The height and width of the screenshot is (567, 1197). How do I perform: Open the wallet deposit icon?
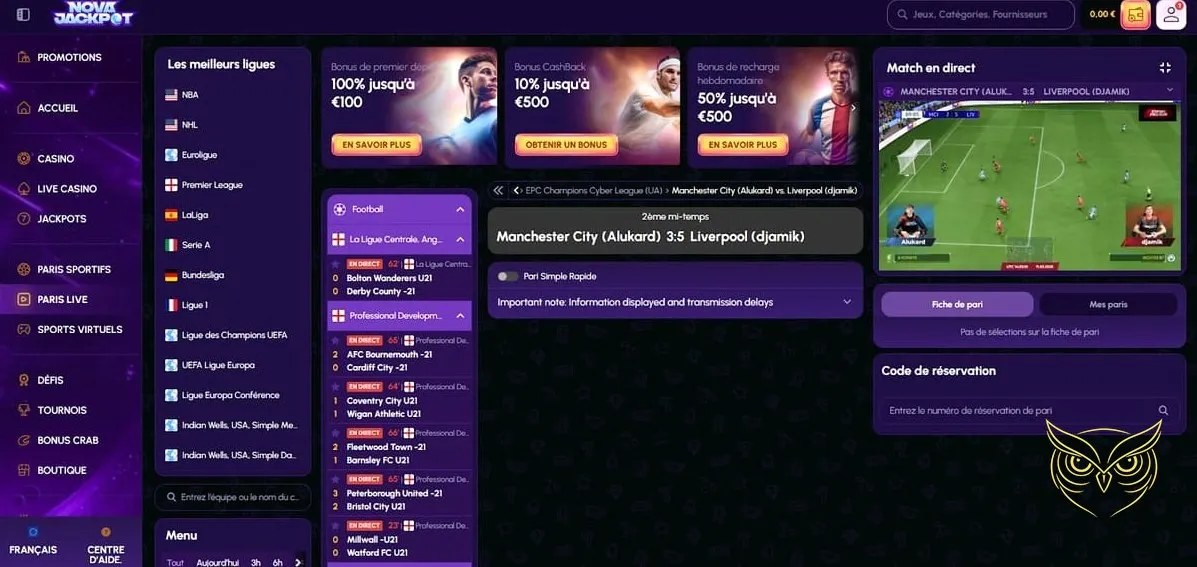point(1135,14)
